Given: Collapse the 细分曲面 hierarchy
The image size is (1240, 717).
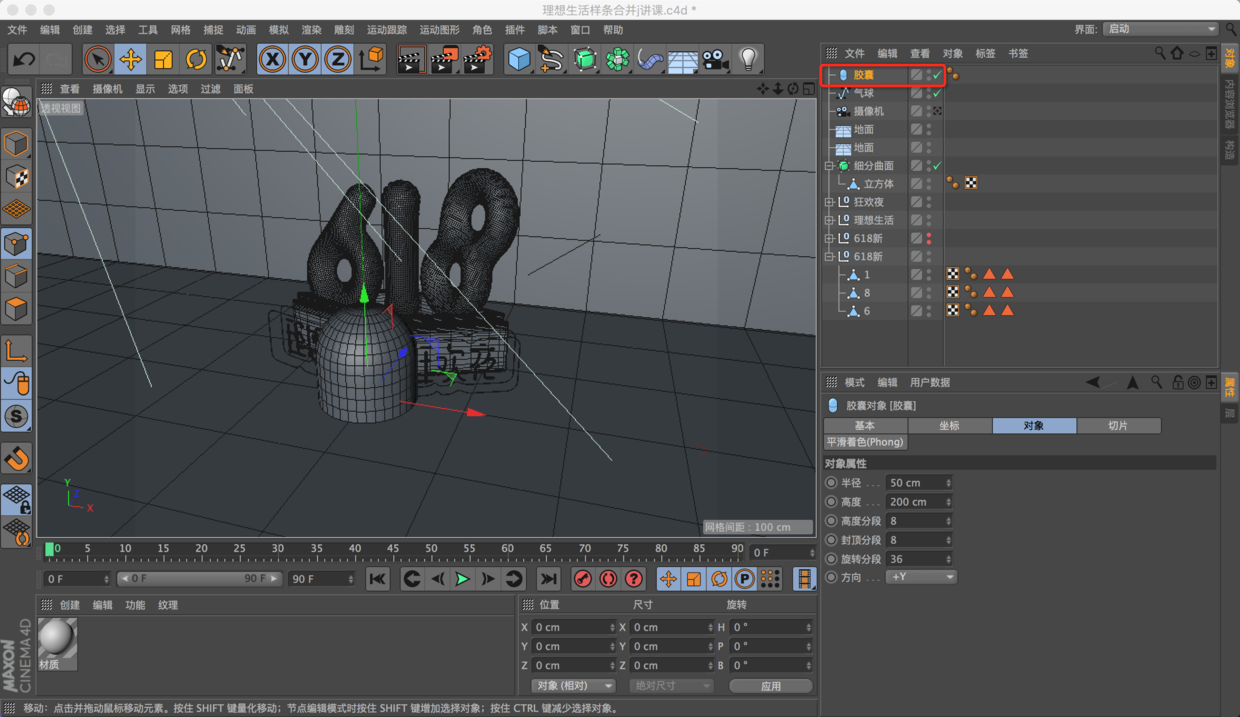Looking at the screenshot, I should pyautogui.click(x=829, y=166).
